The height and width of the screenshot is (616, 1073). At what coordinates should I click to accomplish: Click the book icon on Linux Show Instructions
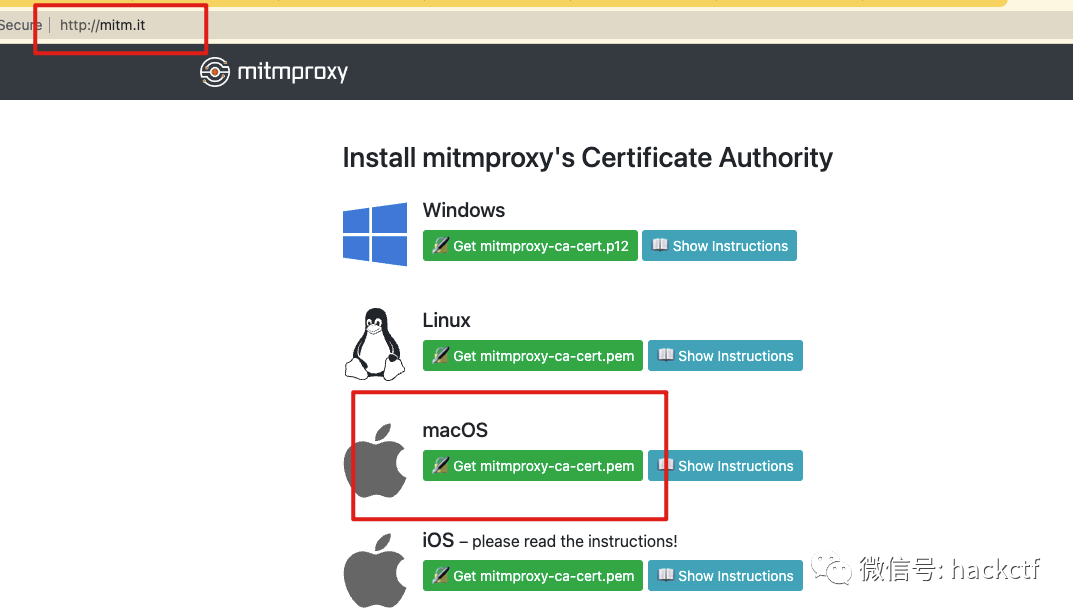point(666,355)
